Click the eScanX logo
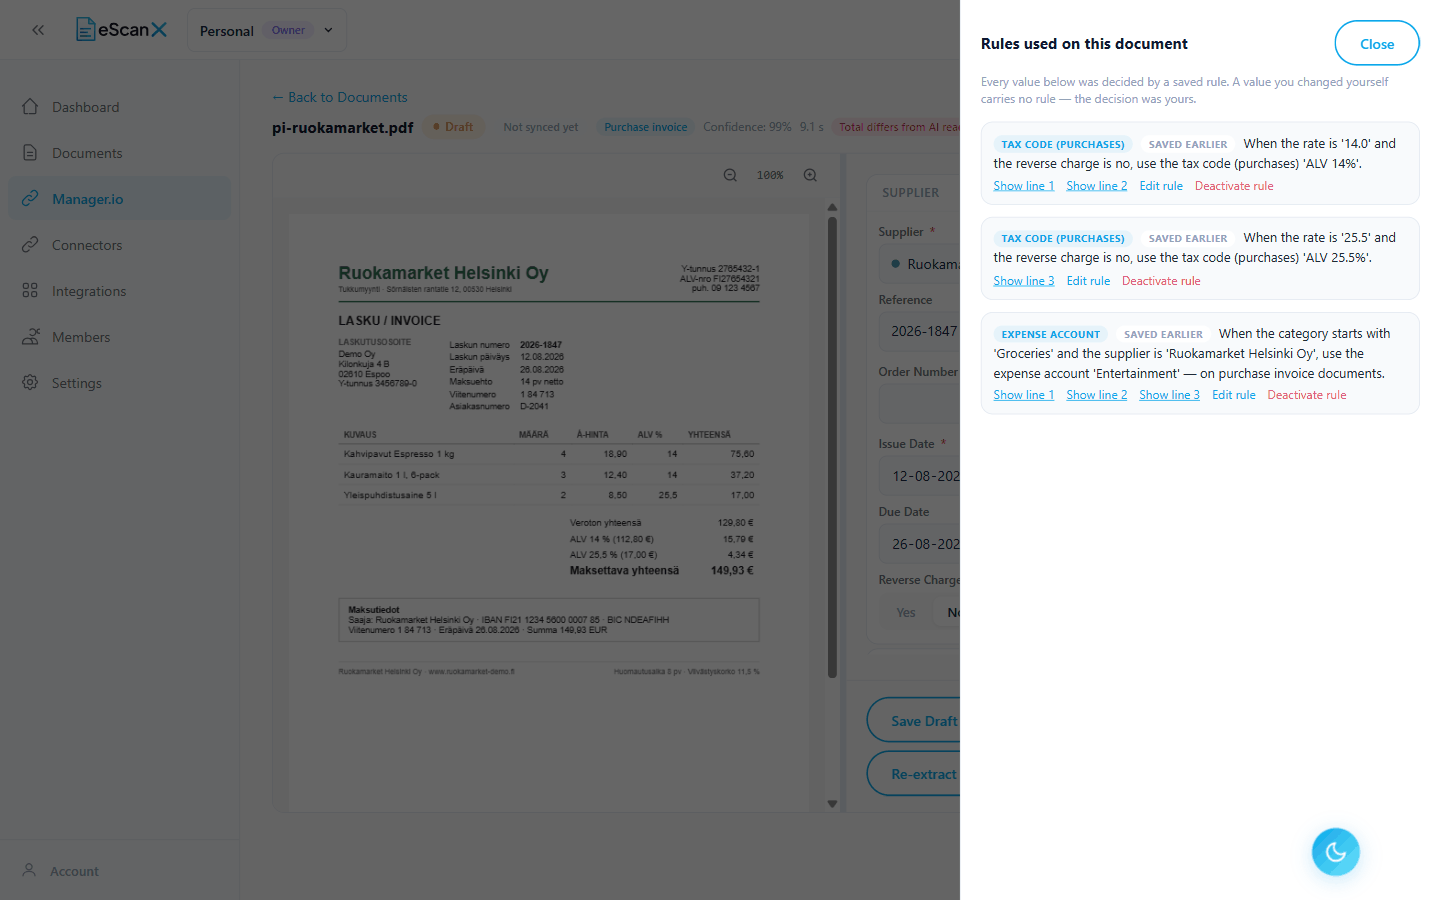This screenshot has width=1440, height=900. click(122, 30)
